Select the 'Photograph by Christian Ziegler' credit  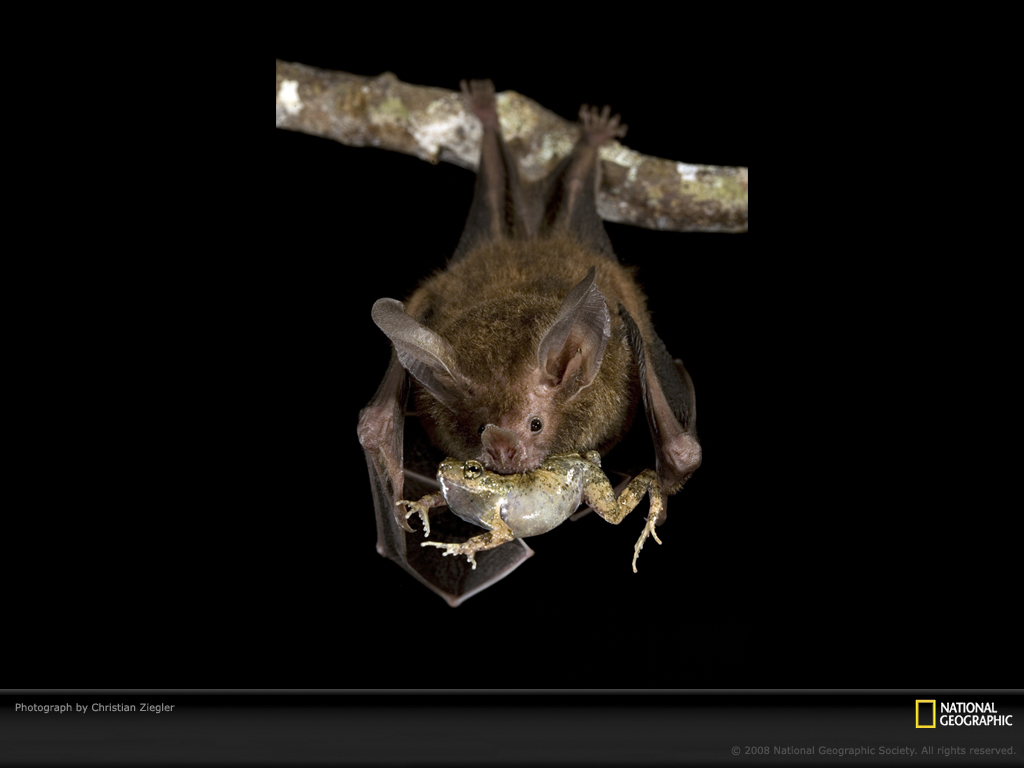tap(94, 708)
